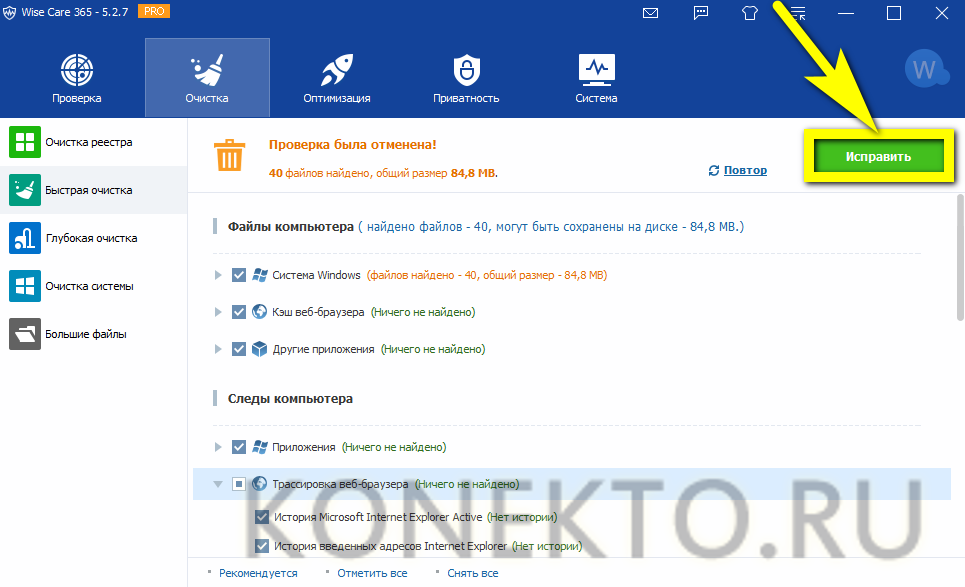
Task: Uncheck История введенных адресов Internet Explorer
Action: click(x=262, y=546)
